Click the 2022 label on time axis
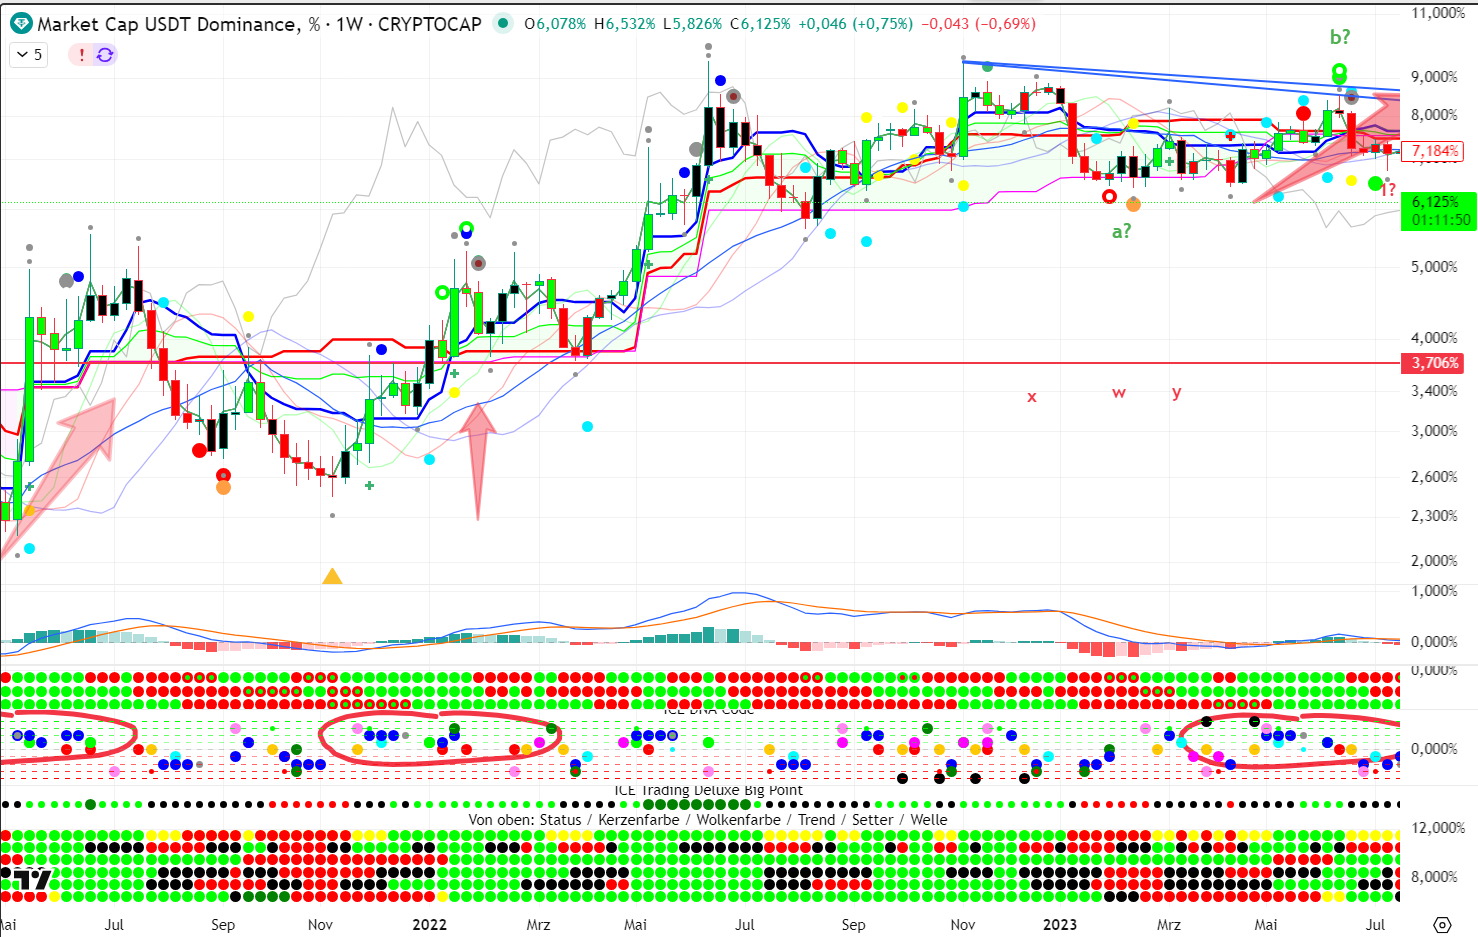This screenshot has width=1478, height=937. [429, 924]
